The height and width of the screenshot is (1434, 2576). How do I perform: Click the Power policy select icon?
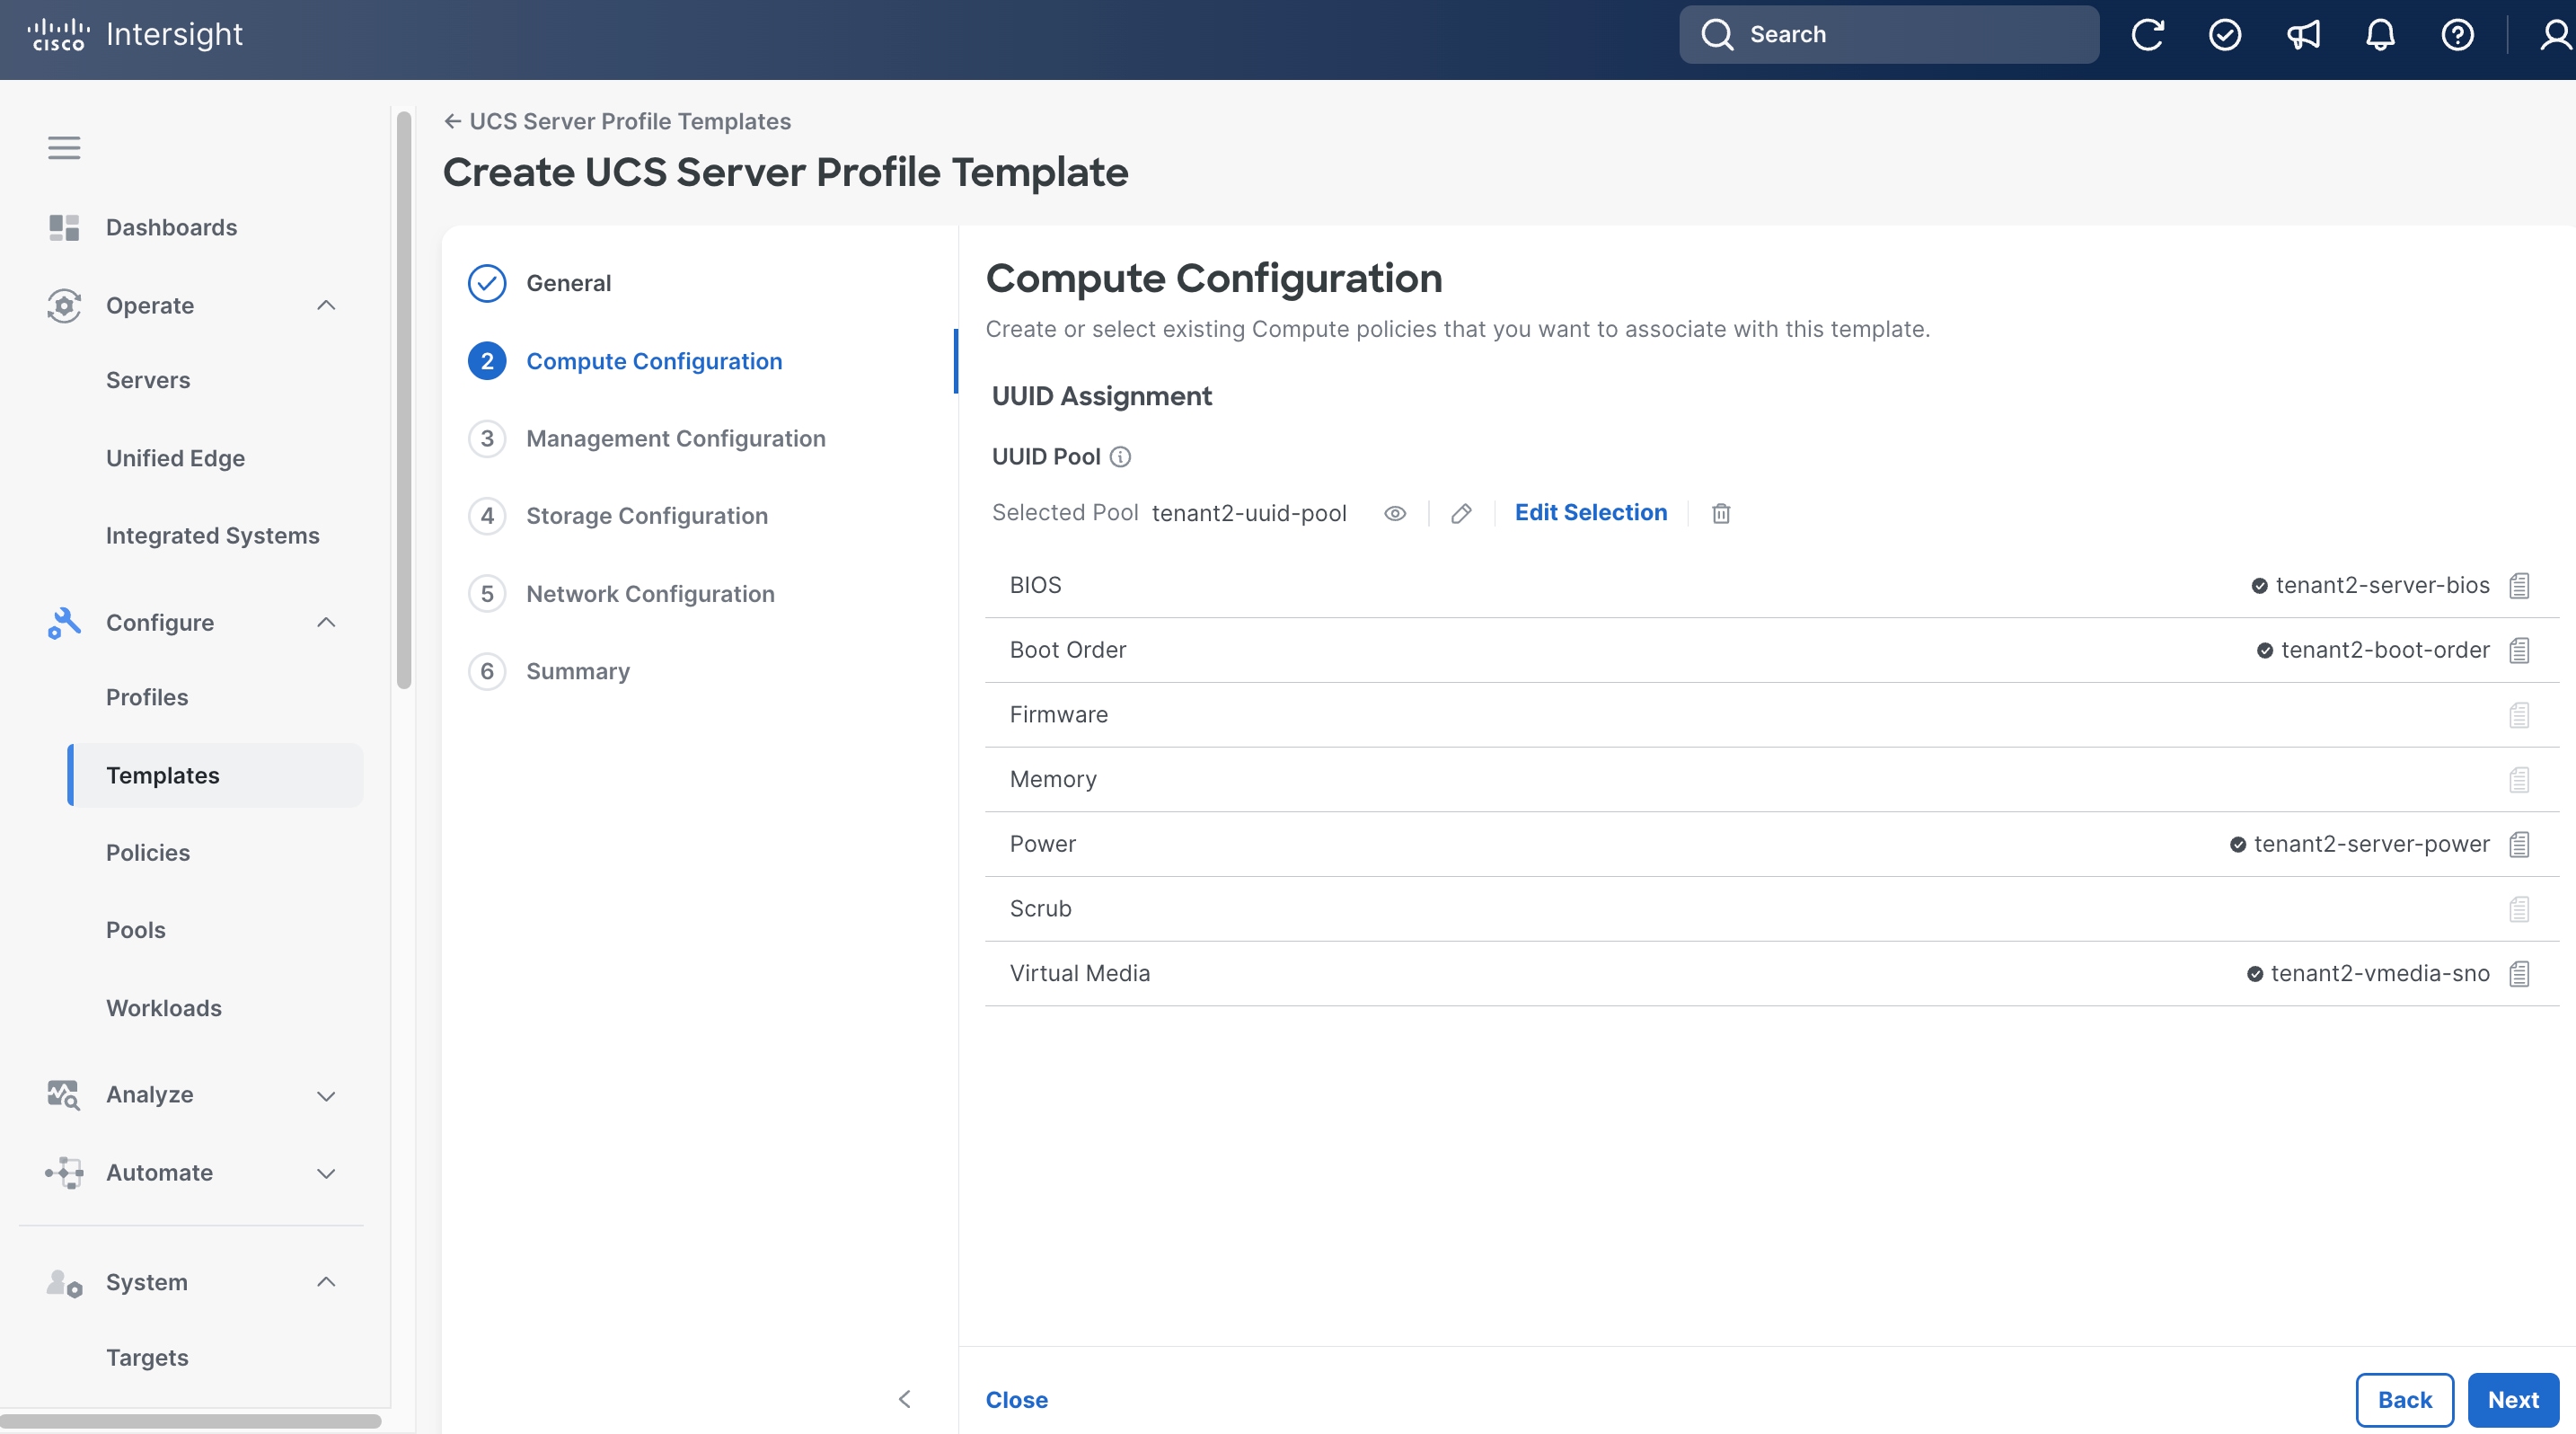[x=2519, y=844]
